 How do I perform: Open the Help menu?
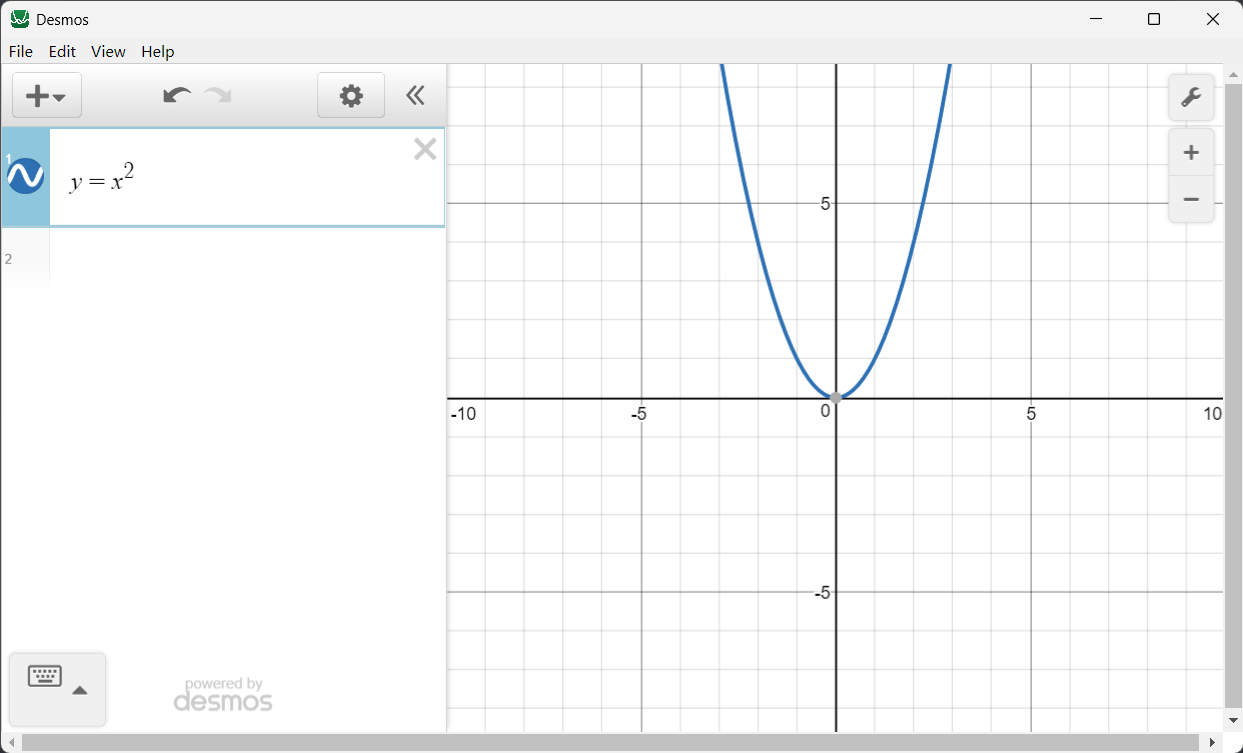coord(158,52)
